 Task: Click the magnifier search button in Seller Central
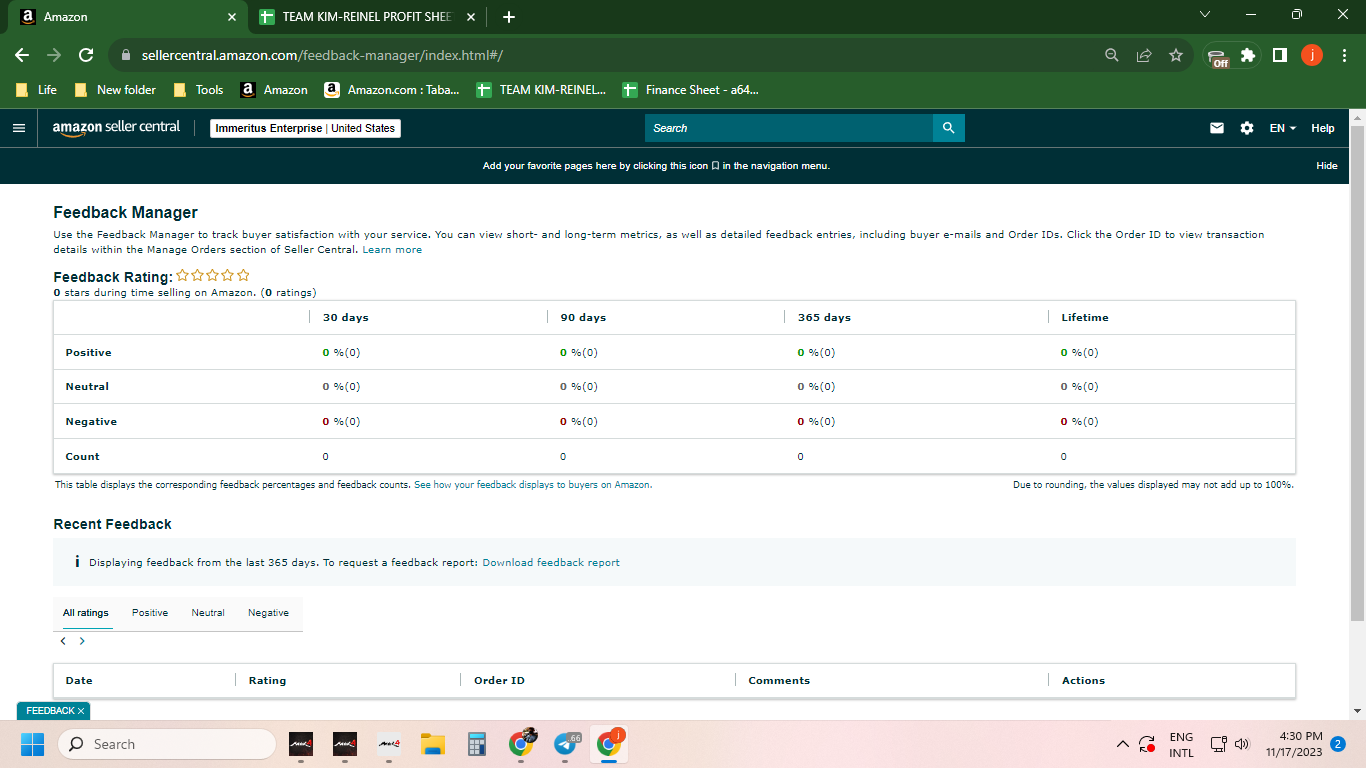tap(948, 128)
